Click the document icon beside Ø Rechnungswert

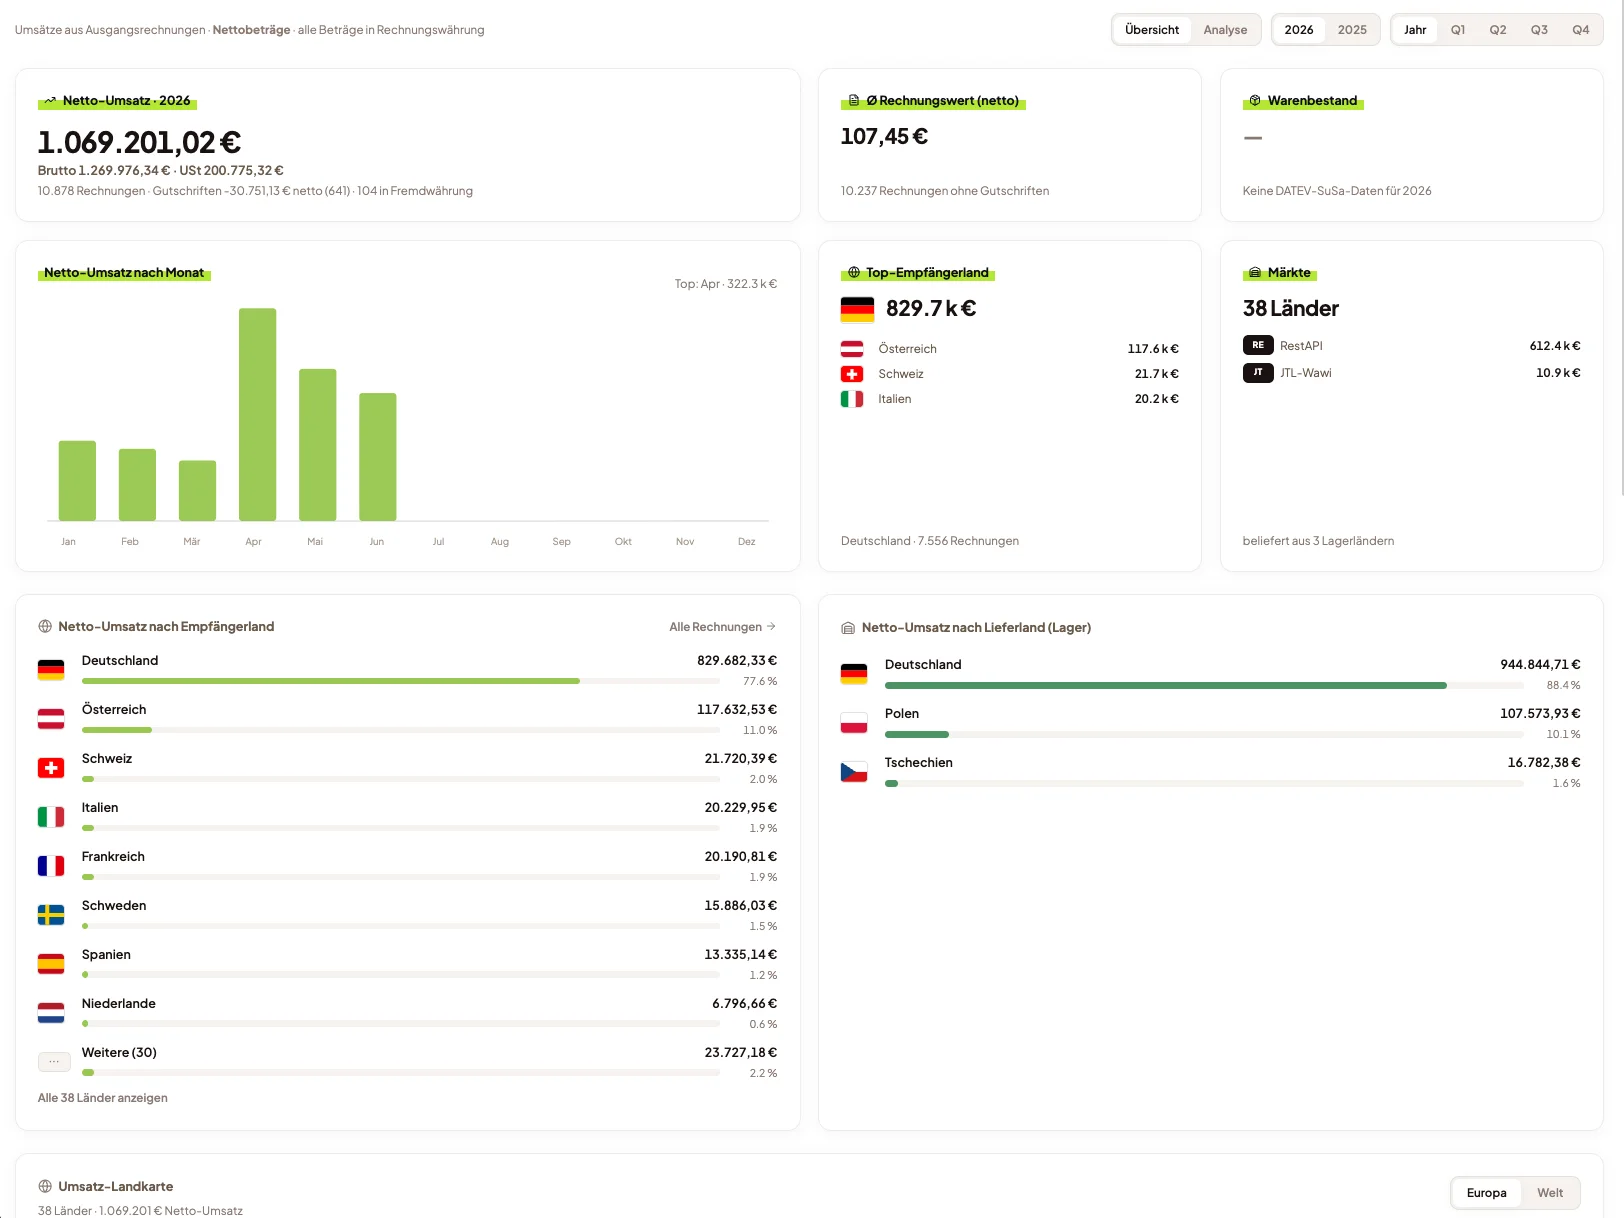(x=854, y=101)
